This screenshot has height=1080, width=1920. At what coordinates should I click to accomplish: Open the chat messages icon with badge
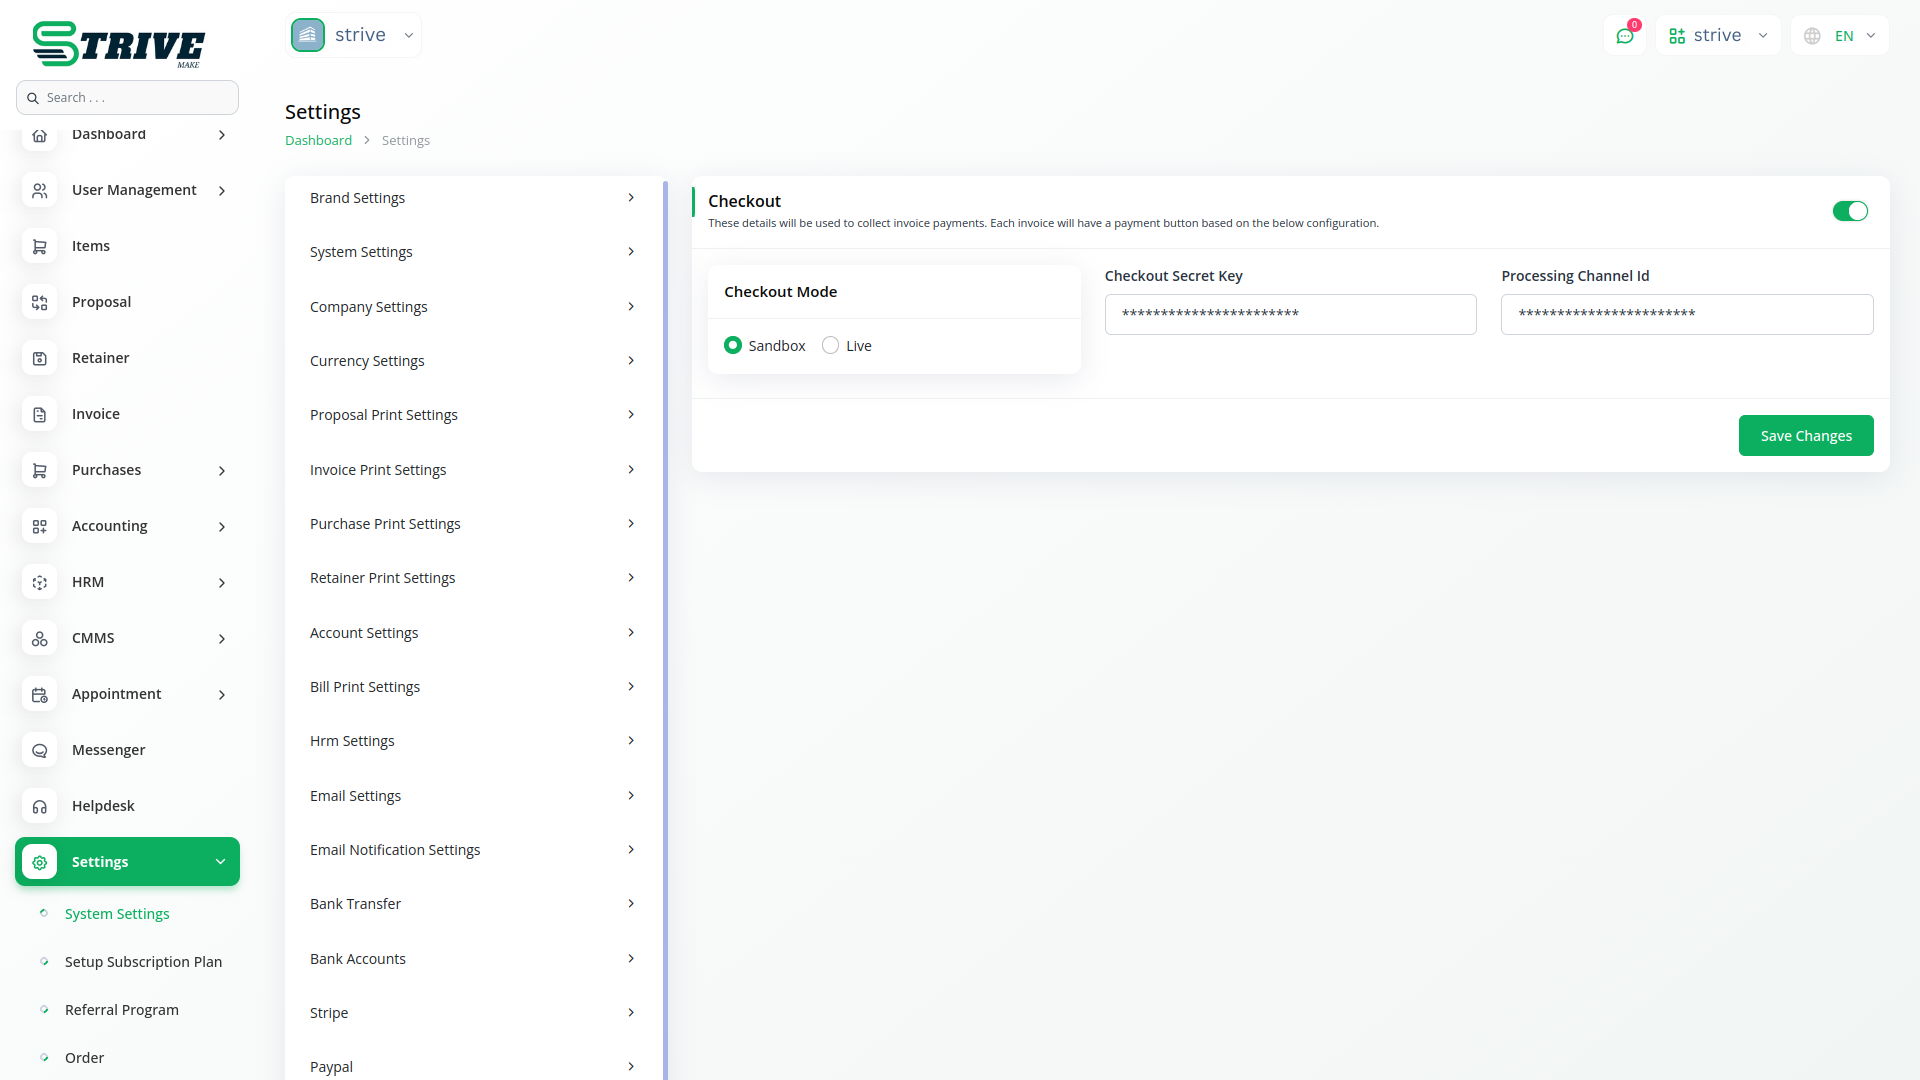pos(1624,36)
